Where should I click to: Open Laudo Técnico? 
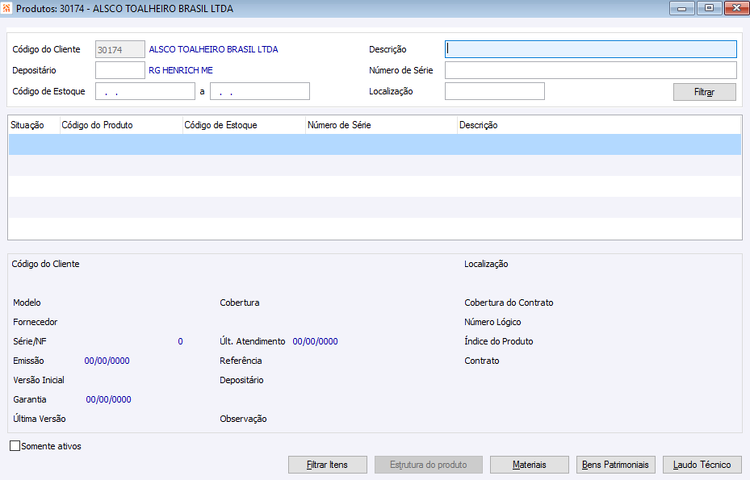(702, 464)
